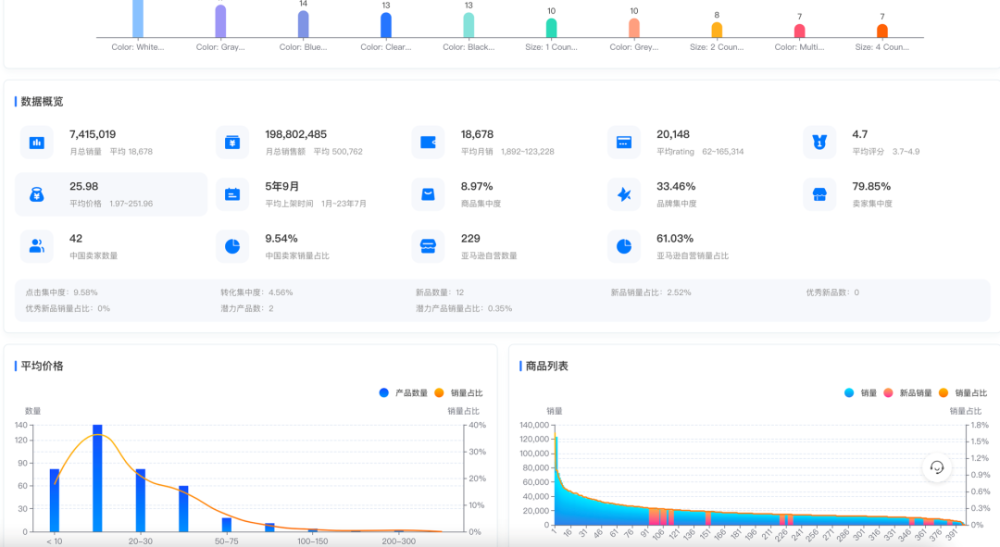Select the Size: 1 Count bar
The height and width of the screenshot is (547, 1000).
tap(552, 27)
